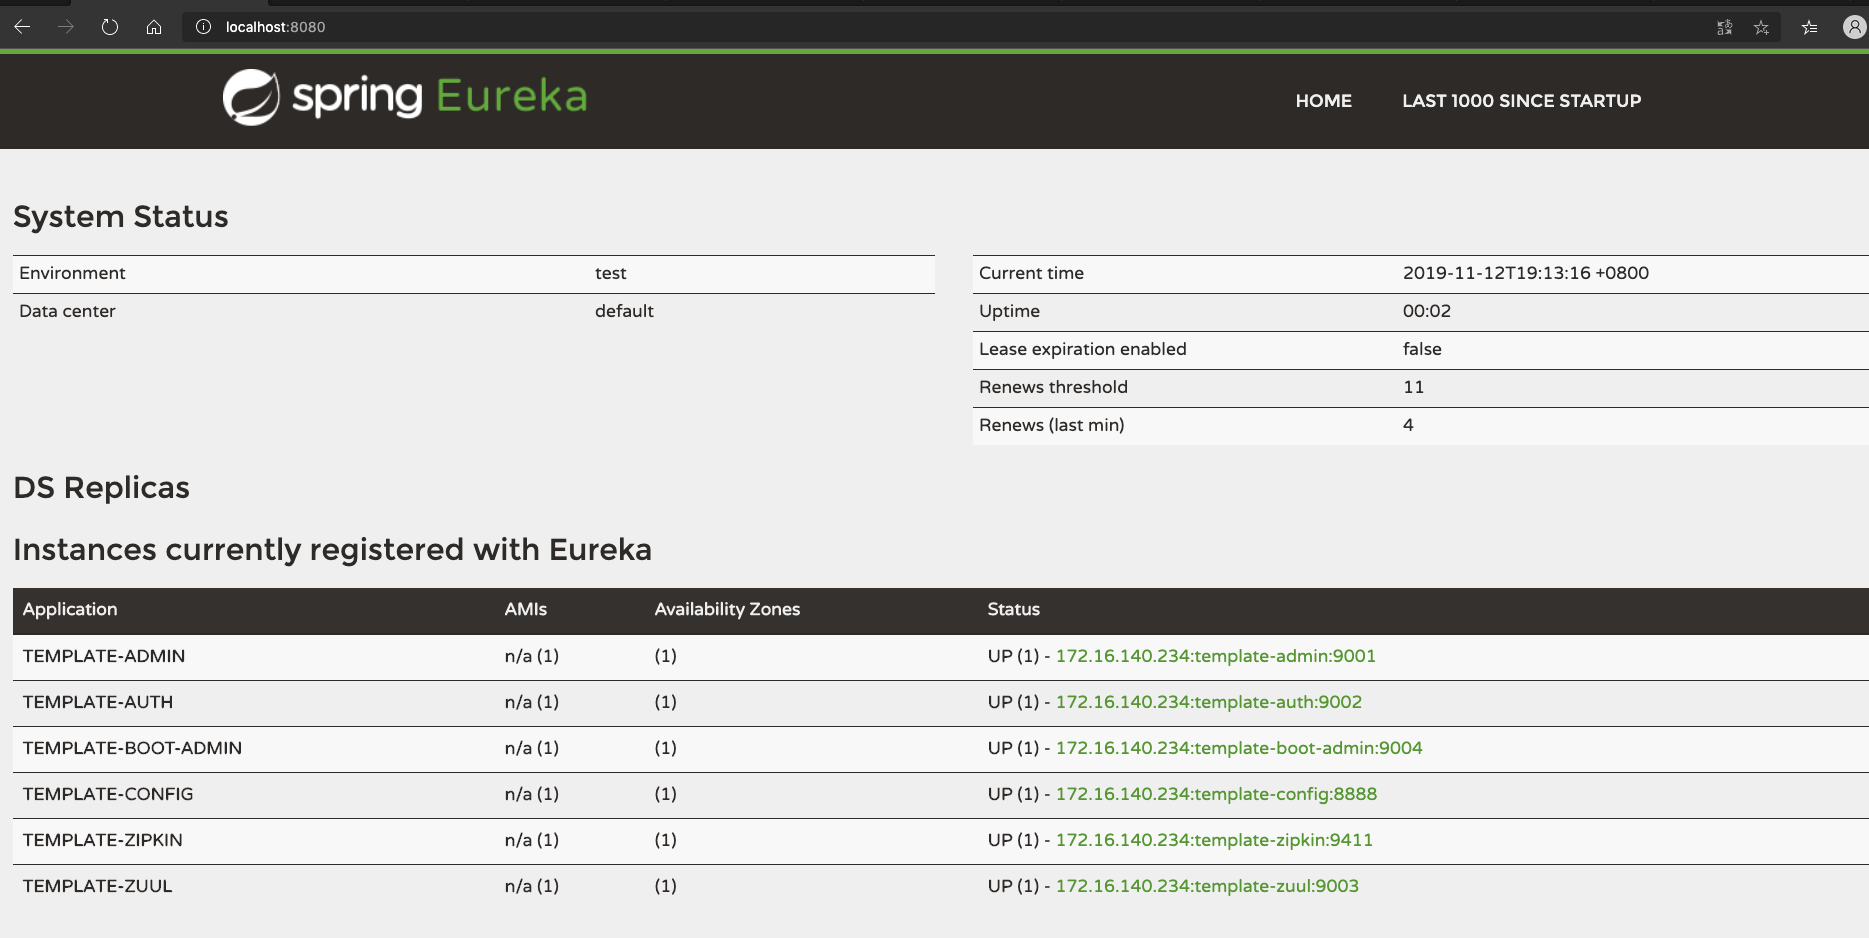Viewport: 1869px width, 938px height.
Task: Select the TEMPLATE-AUTH application name
Action: tap(98, 702)
